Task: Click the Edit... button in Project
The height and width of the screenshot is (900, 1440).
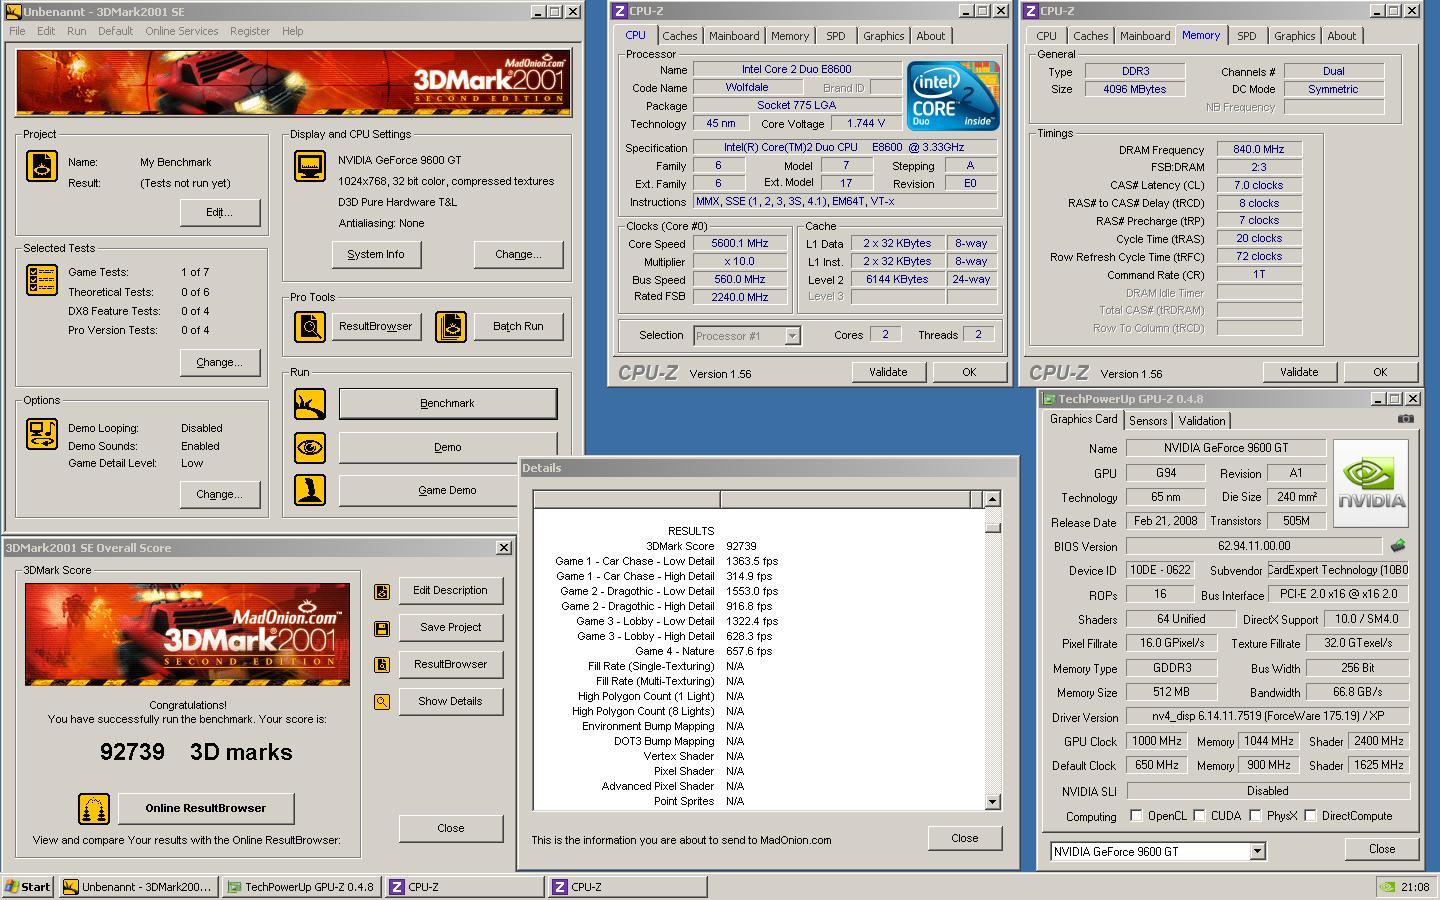Action: click(219, 212)
